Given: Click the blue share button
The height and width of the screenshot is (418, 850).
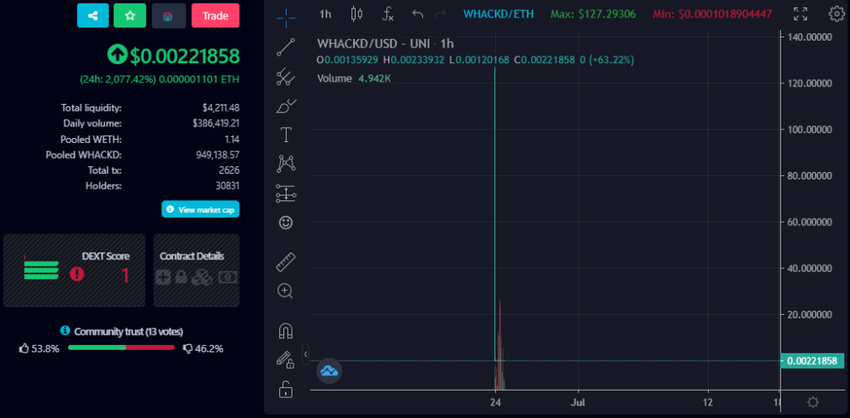Looking at the screenshot, I should click(x=93, y=15).
